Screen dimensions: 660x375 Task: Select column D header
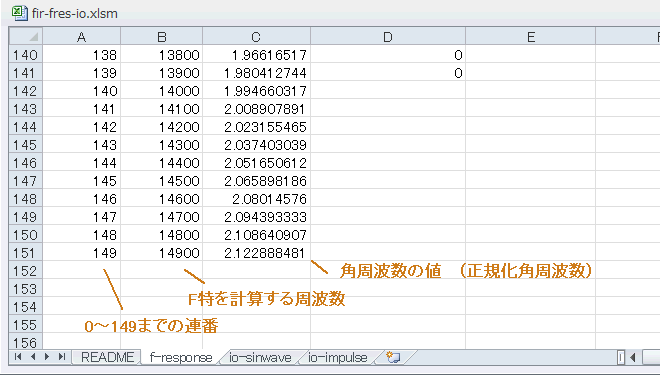tap(388, 37)
